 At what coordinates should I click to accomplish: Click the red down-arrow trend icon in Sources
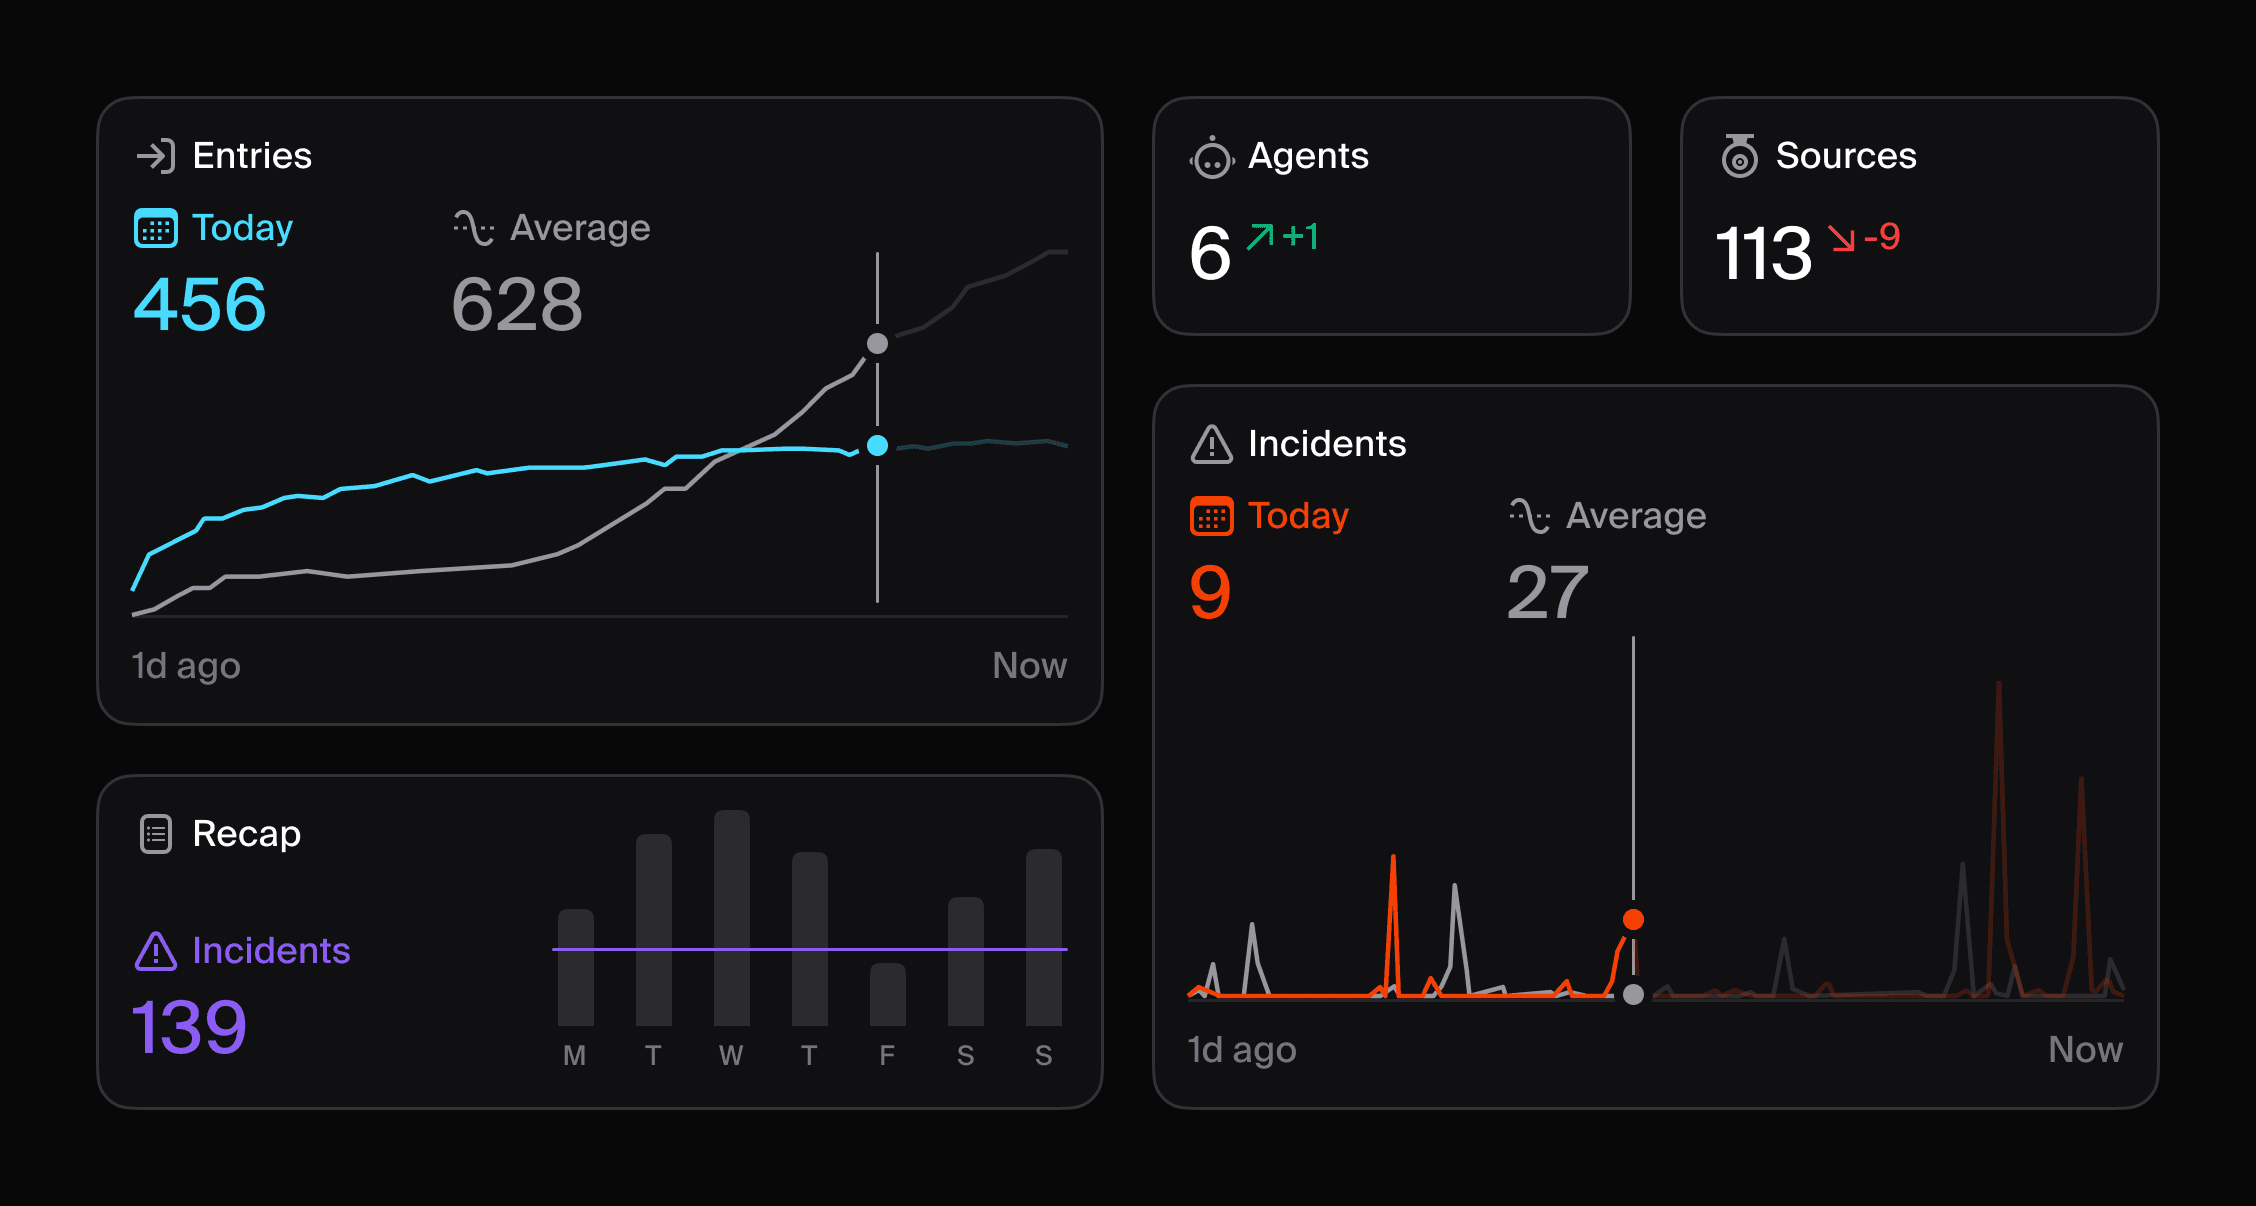[1841, 238]
